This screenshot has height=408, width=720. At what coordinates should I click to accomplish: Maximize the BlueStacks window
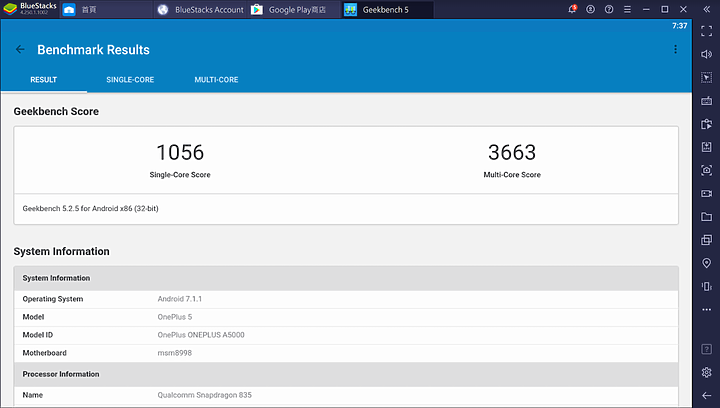(x=664, y=9)
